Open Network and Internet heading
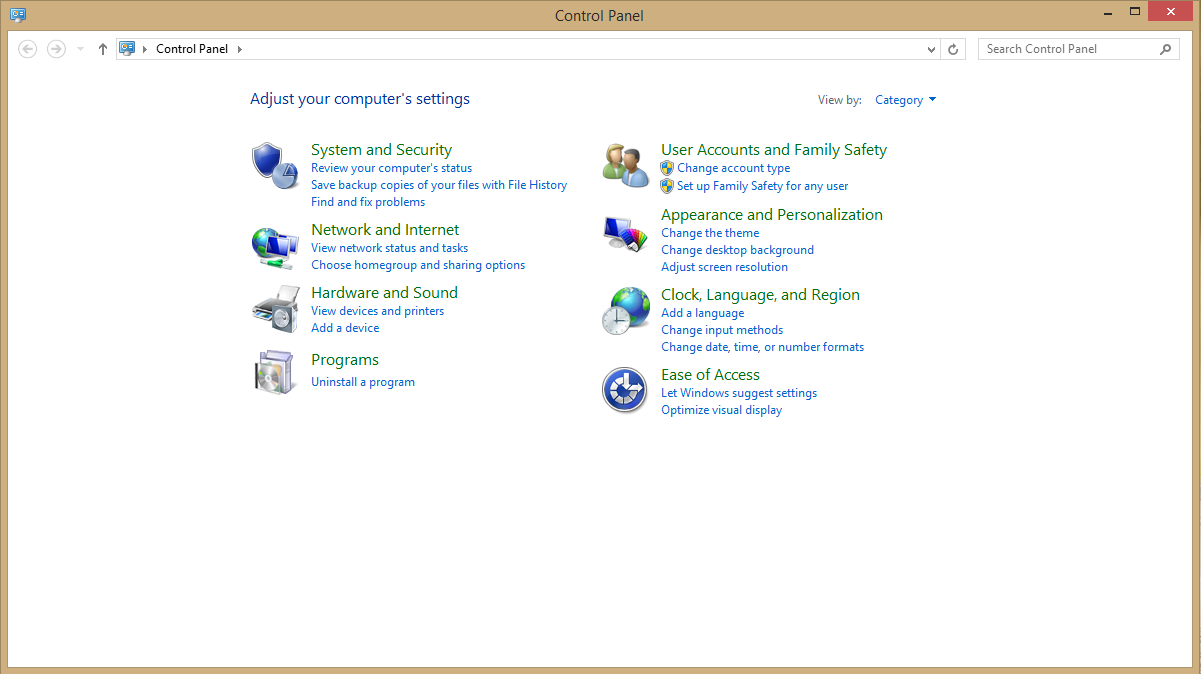The image size is (1201, 674). (x=385, y=230)
